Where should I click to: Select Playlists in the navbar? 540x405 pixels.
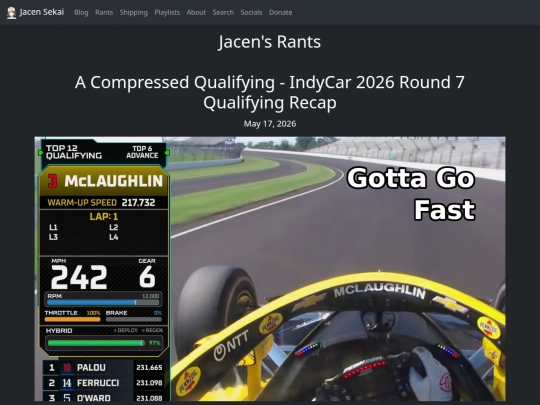click(167, 12)
